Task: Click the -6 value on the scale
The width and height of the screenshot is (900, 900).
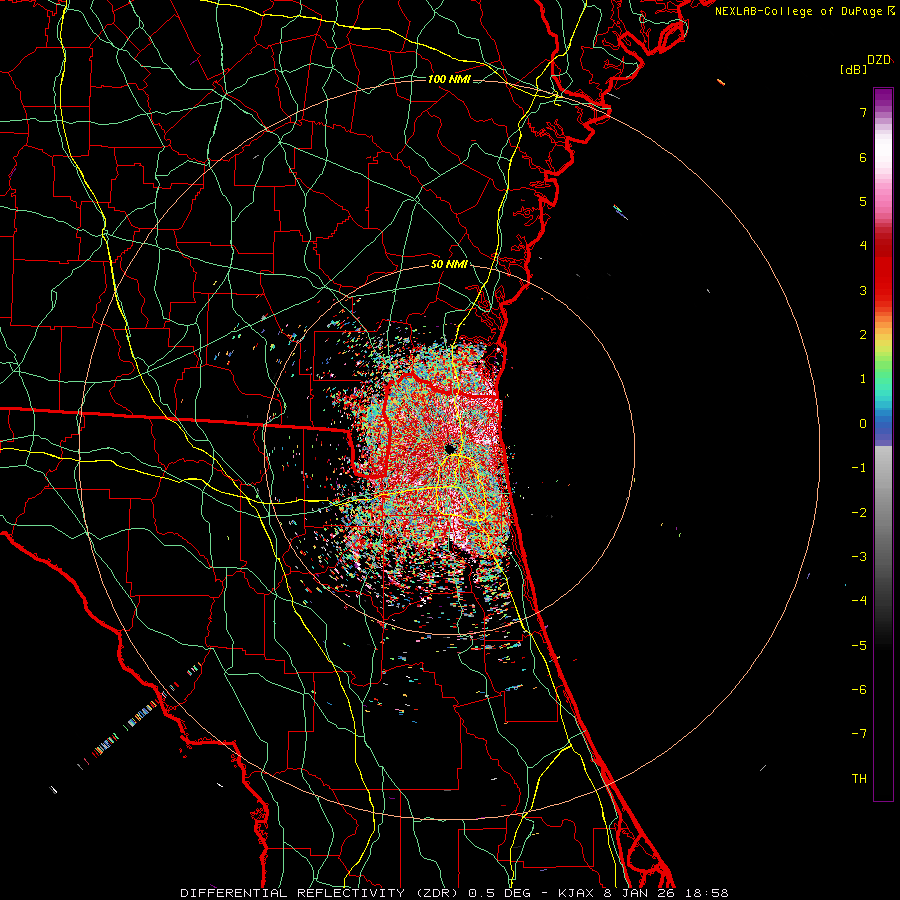Action: 859,690
